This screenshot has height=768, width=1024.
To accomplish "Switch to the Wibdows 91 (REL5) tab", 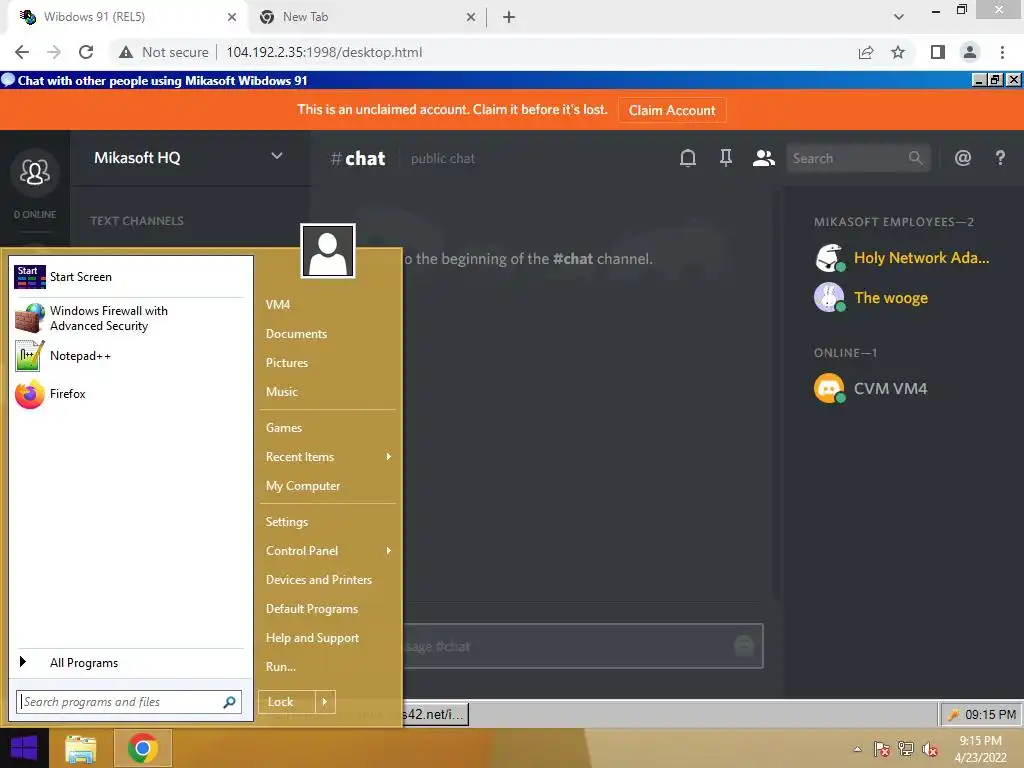I will (127, 17).
